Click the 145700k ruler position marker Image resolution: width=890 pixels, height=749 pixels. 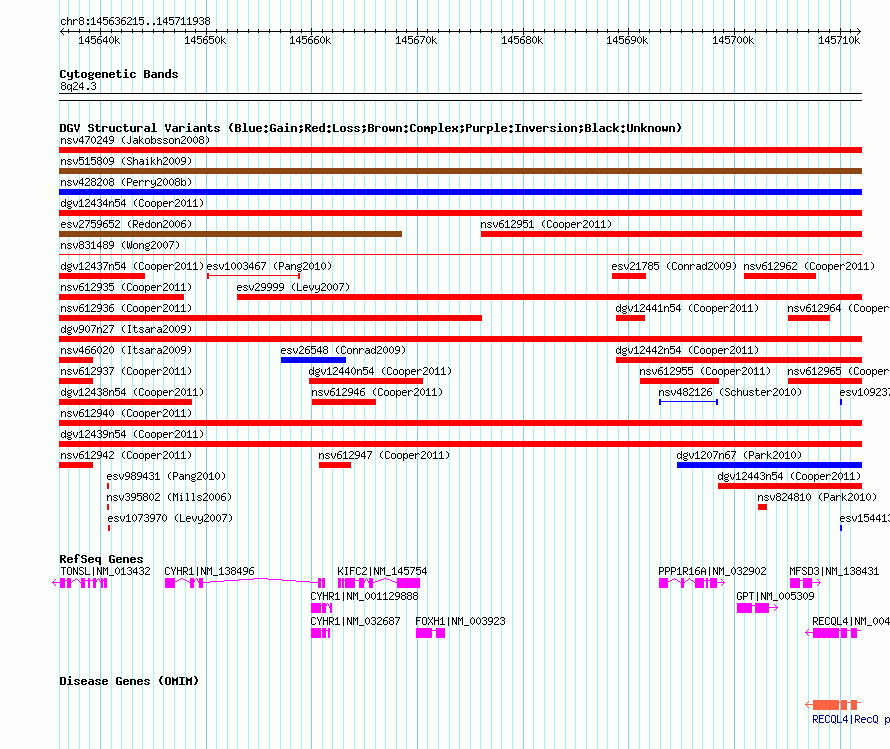click(733, 40)
